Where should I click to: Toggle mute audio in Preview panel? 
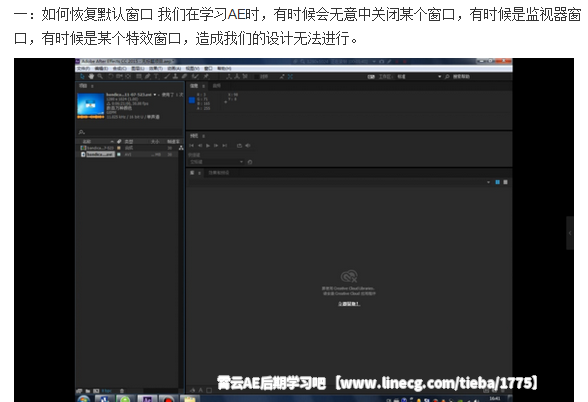tap(248, 146)
